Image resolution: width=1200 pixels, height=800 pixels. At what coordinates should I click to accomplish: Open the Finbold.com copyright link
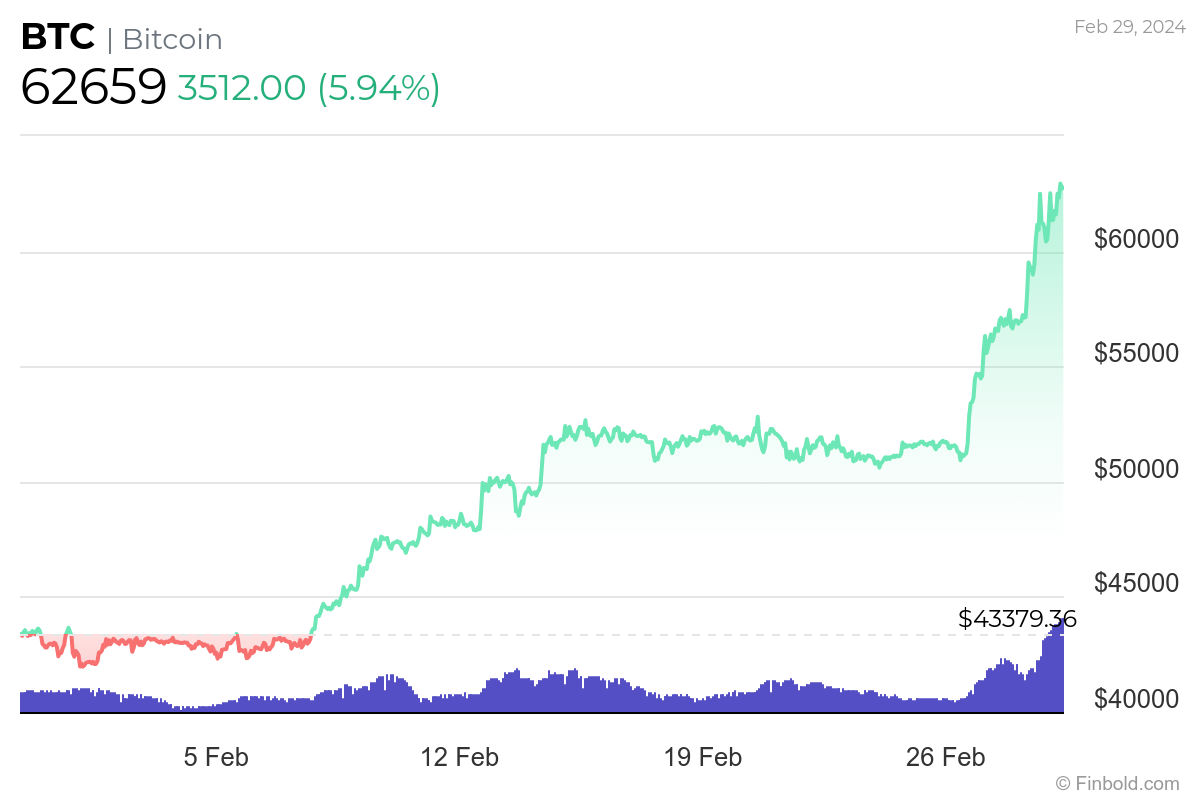(1118, 783)
